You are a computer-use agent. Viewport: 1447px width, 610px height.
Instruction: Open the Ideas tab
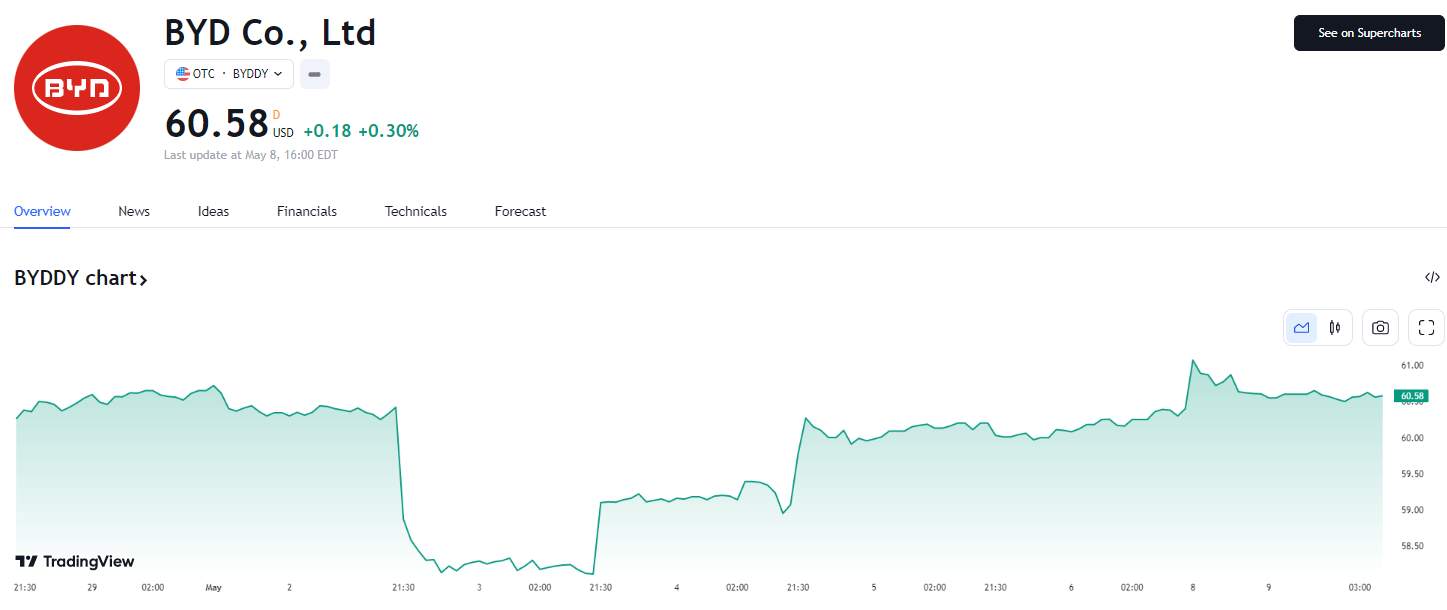pos(213,211)
